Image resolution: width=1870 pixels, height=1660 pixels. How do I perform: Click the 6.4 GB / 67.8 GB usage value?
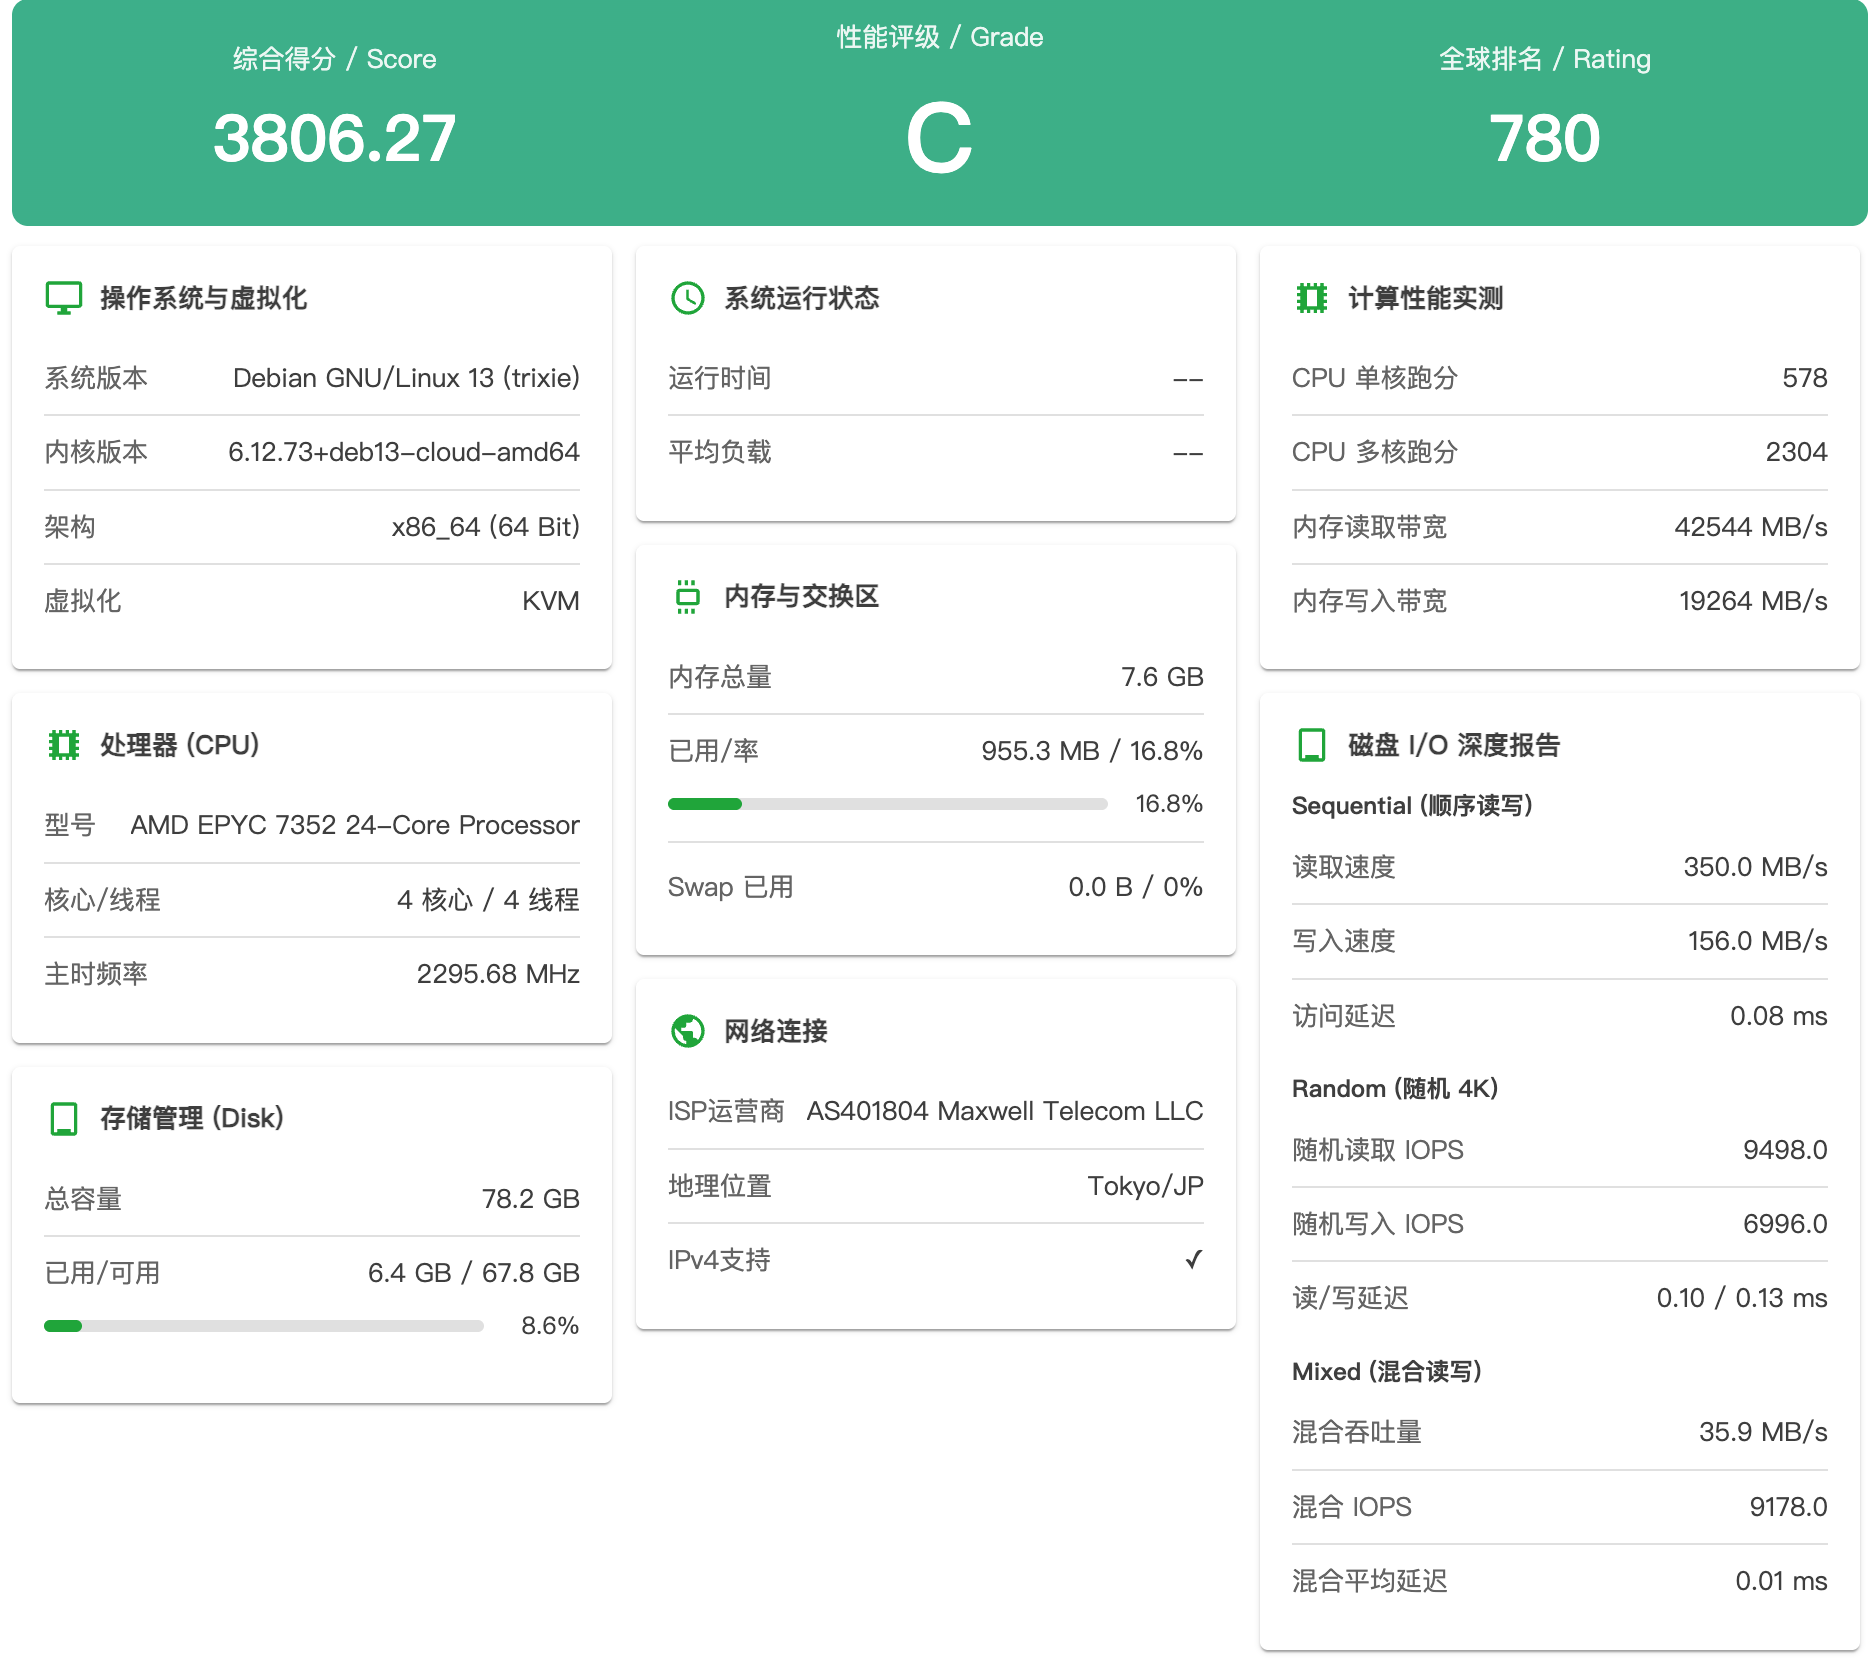pos(474,1273)
